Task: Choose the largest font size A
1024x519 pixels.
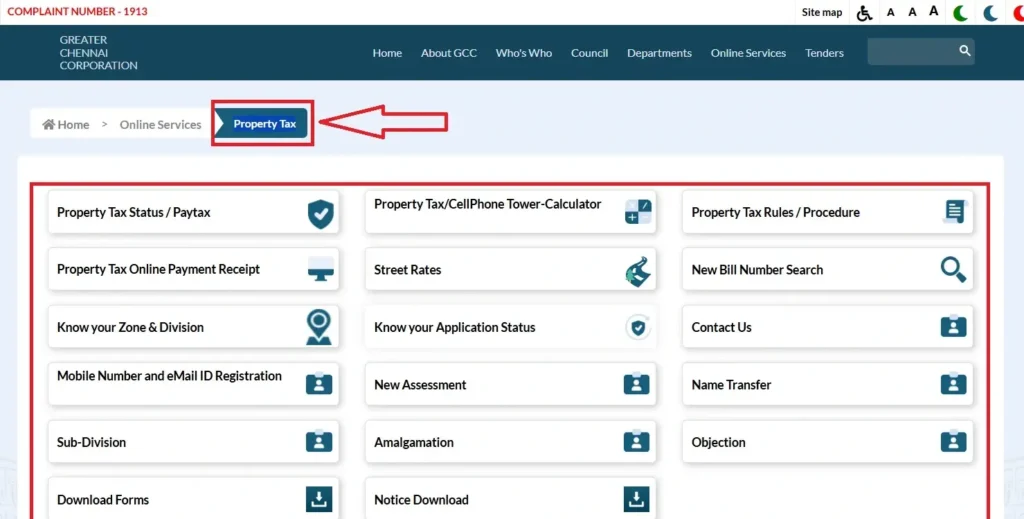Action: point(934,12)
